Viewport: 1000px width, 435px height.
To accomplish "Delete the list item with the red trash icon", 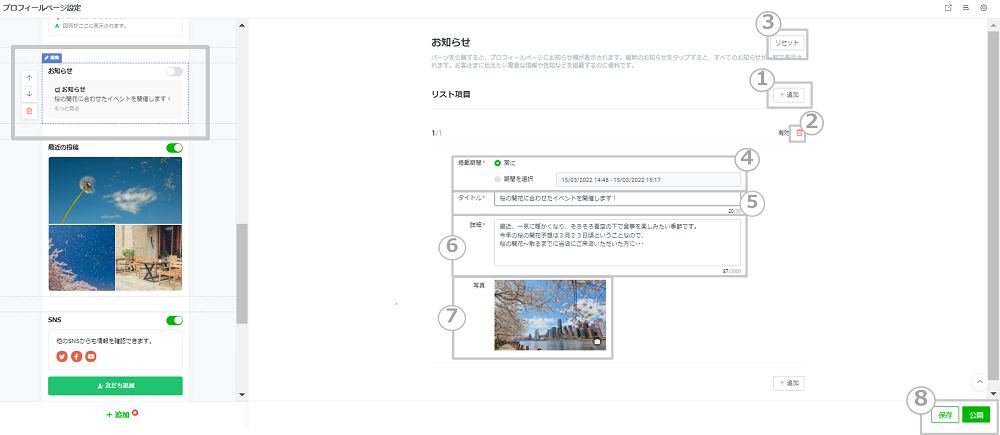I will (x=799, y=133).
